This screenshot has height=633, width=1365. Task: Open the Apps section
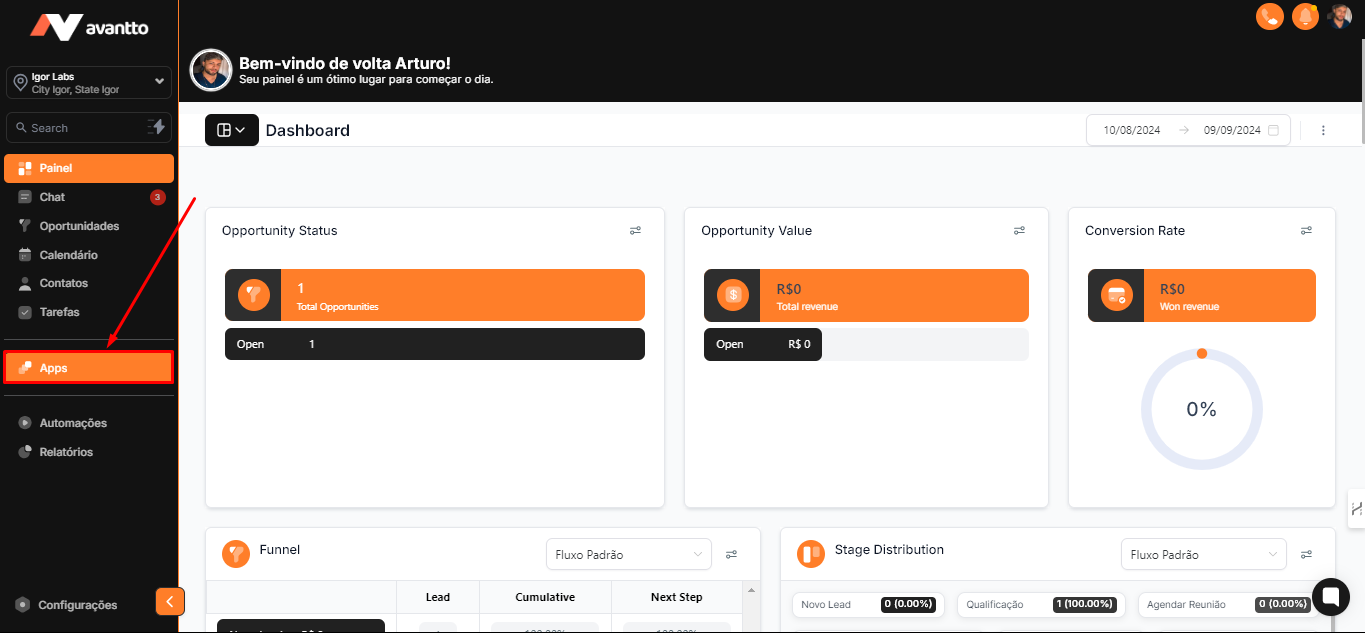(x=88, y=368)
